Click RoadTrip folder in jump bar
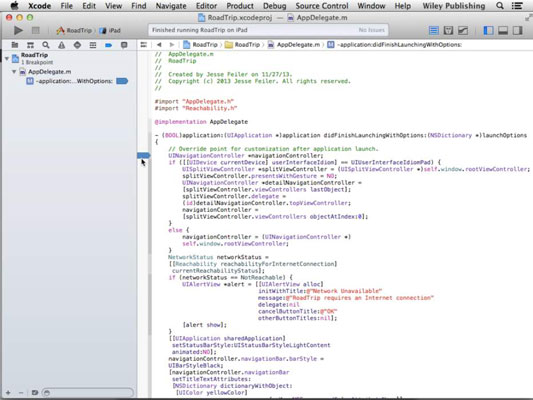 click(243, 45)
